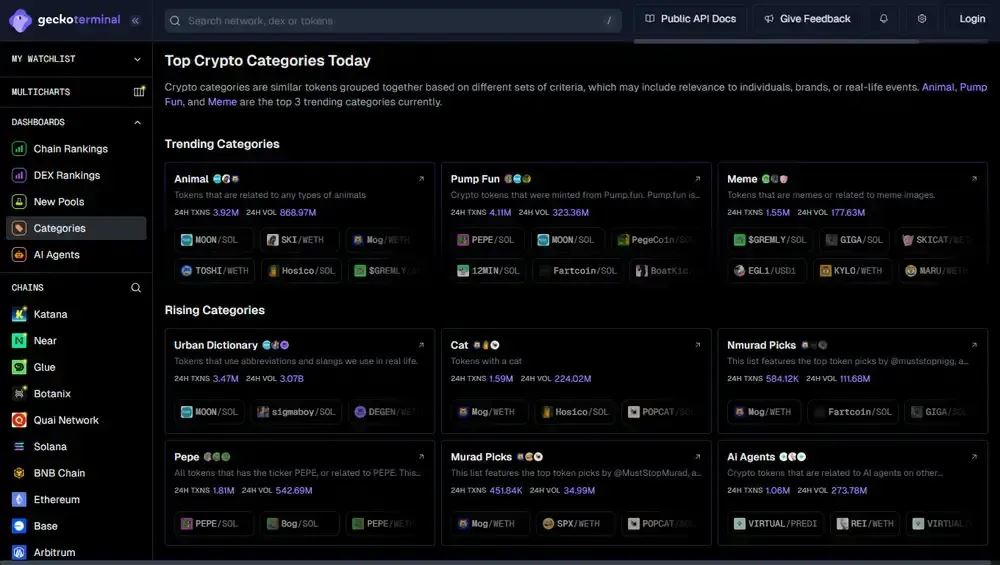Collapse sidebar with double-chevron icon

(135, 20)
